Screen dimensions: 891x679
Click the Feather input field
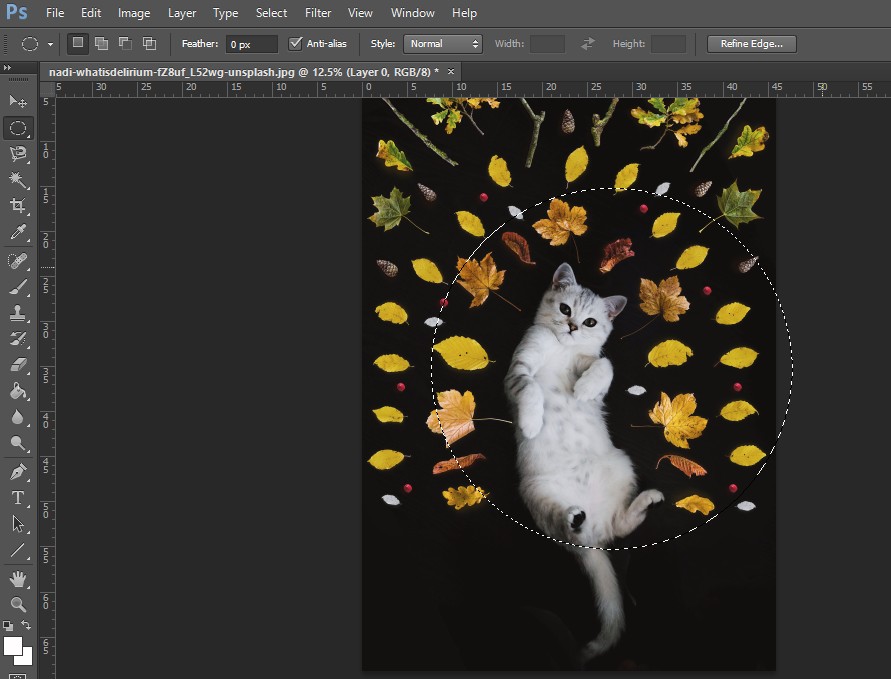pos(252,44)
